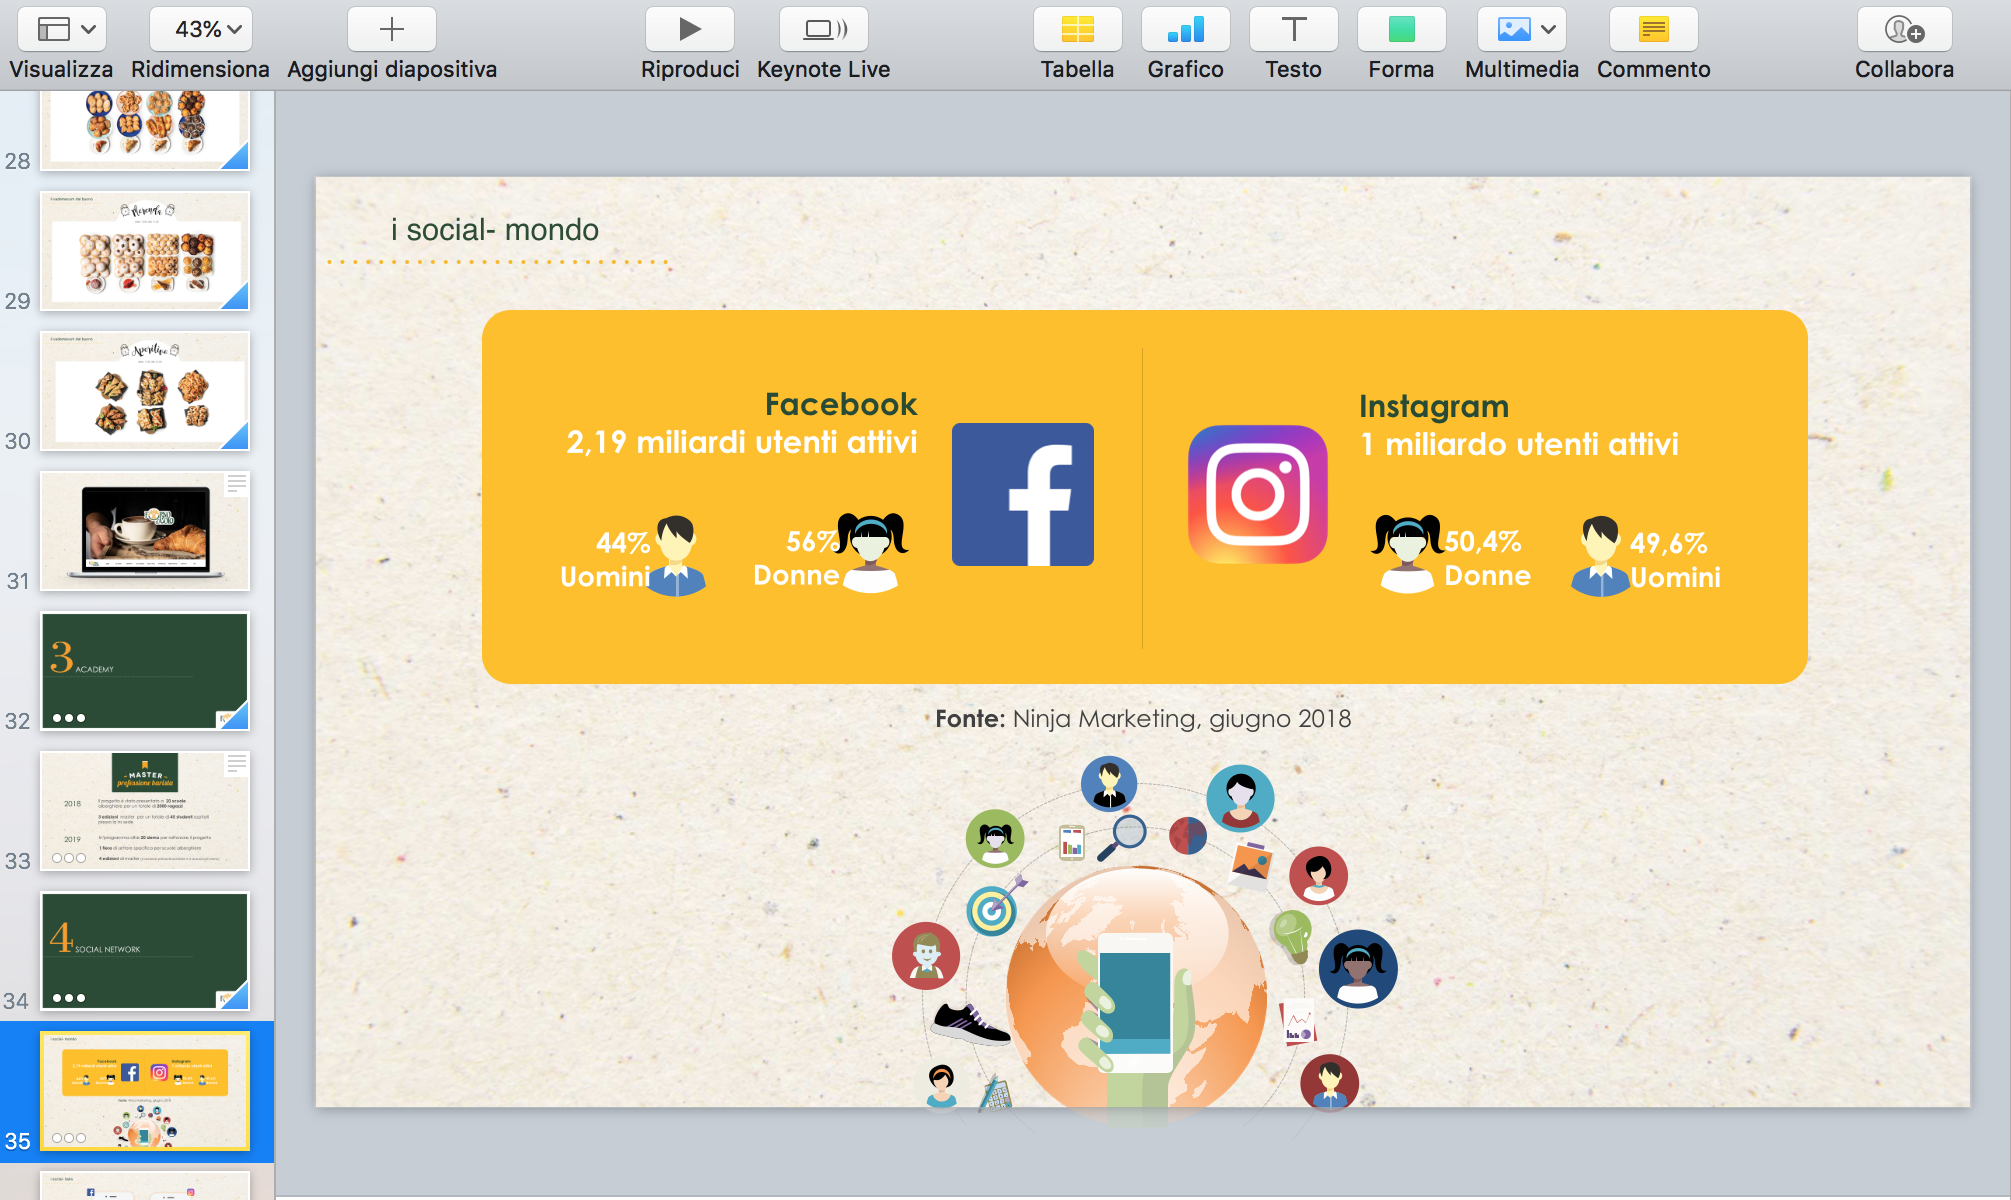This screenshot has height=1200, width=2011.
Task: Select the Instagram logo image on slide
Action: pyautogui.click(x=1258, y=494)
